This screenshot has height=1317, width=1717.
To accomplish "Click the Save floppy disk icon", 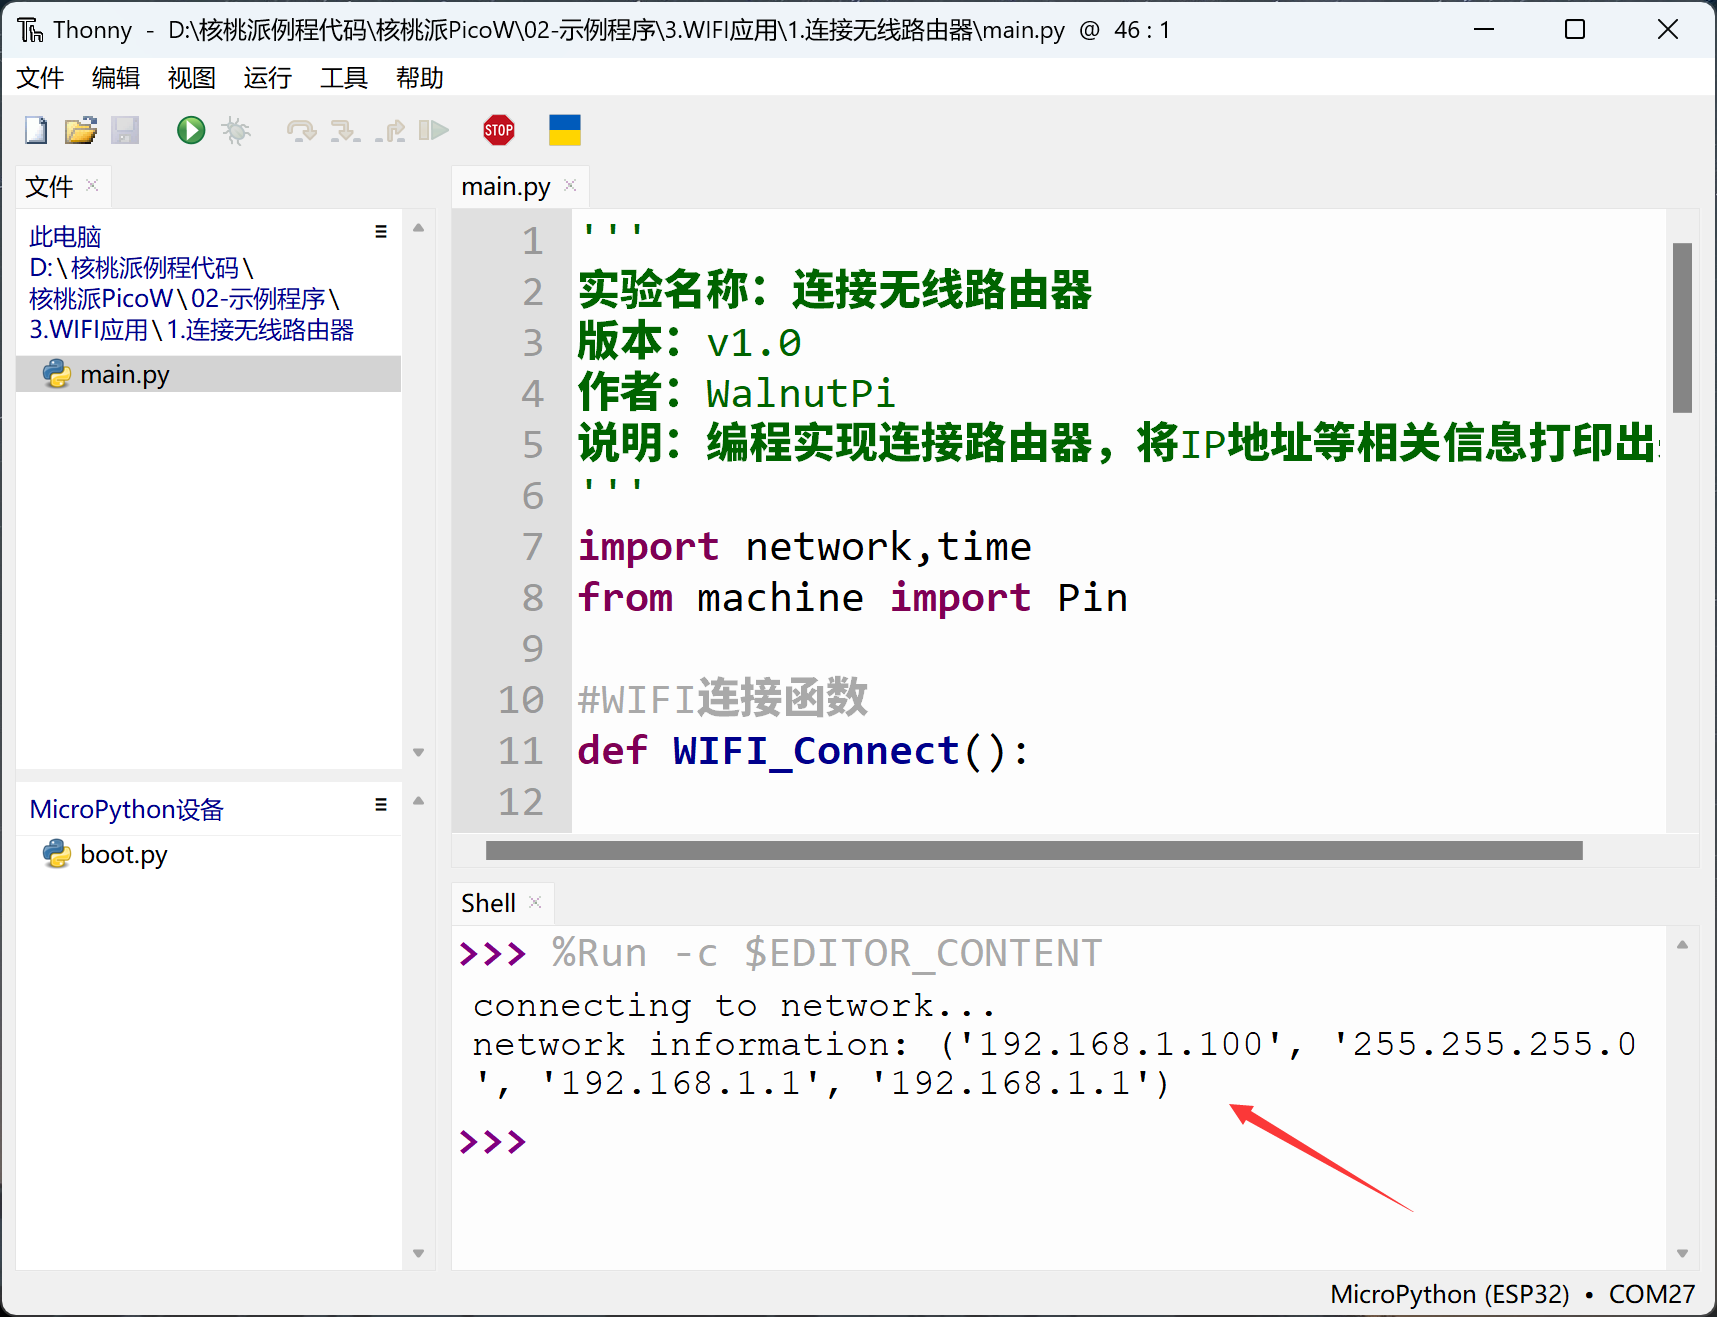I will 125,131.
